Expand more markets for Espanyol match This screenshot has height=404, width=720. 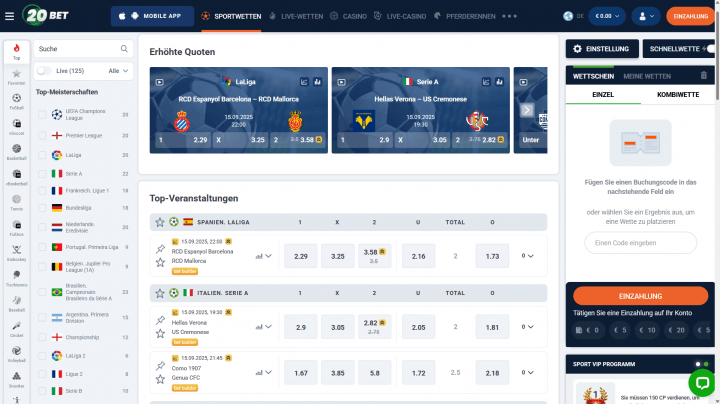coord(527,256)
